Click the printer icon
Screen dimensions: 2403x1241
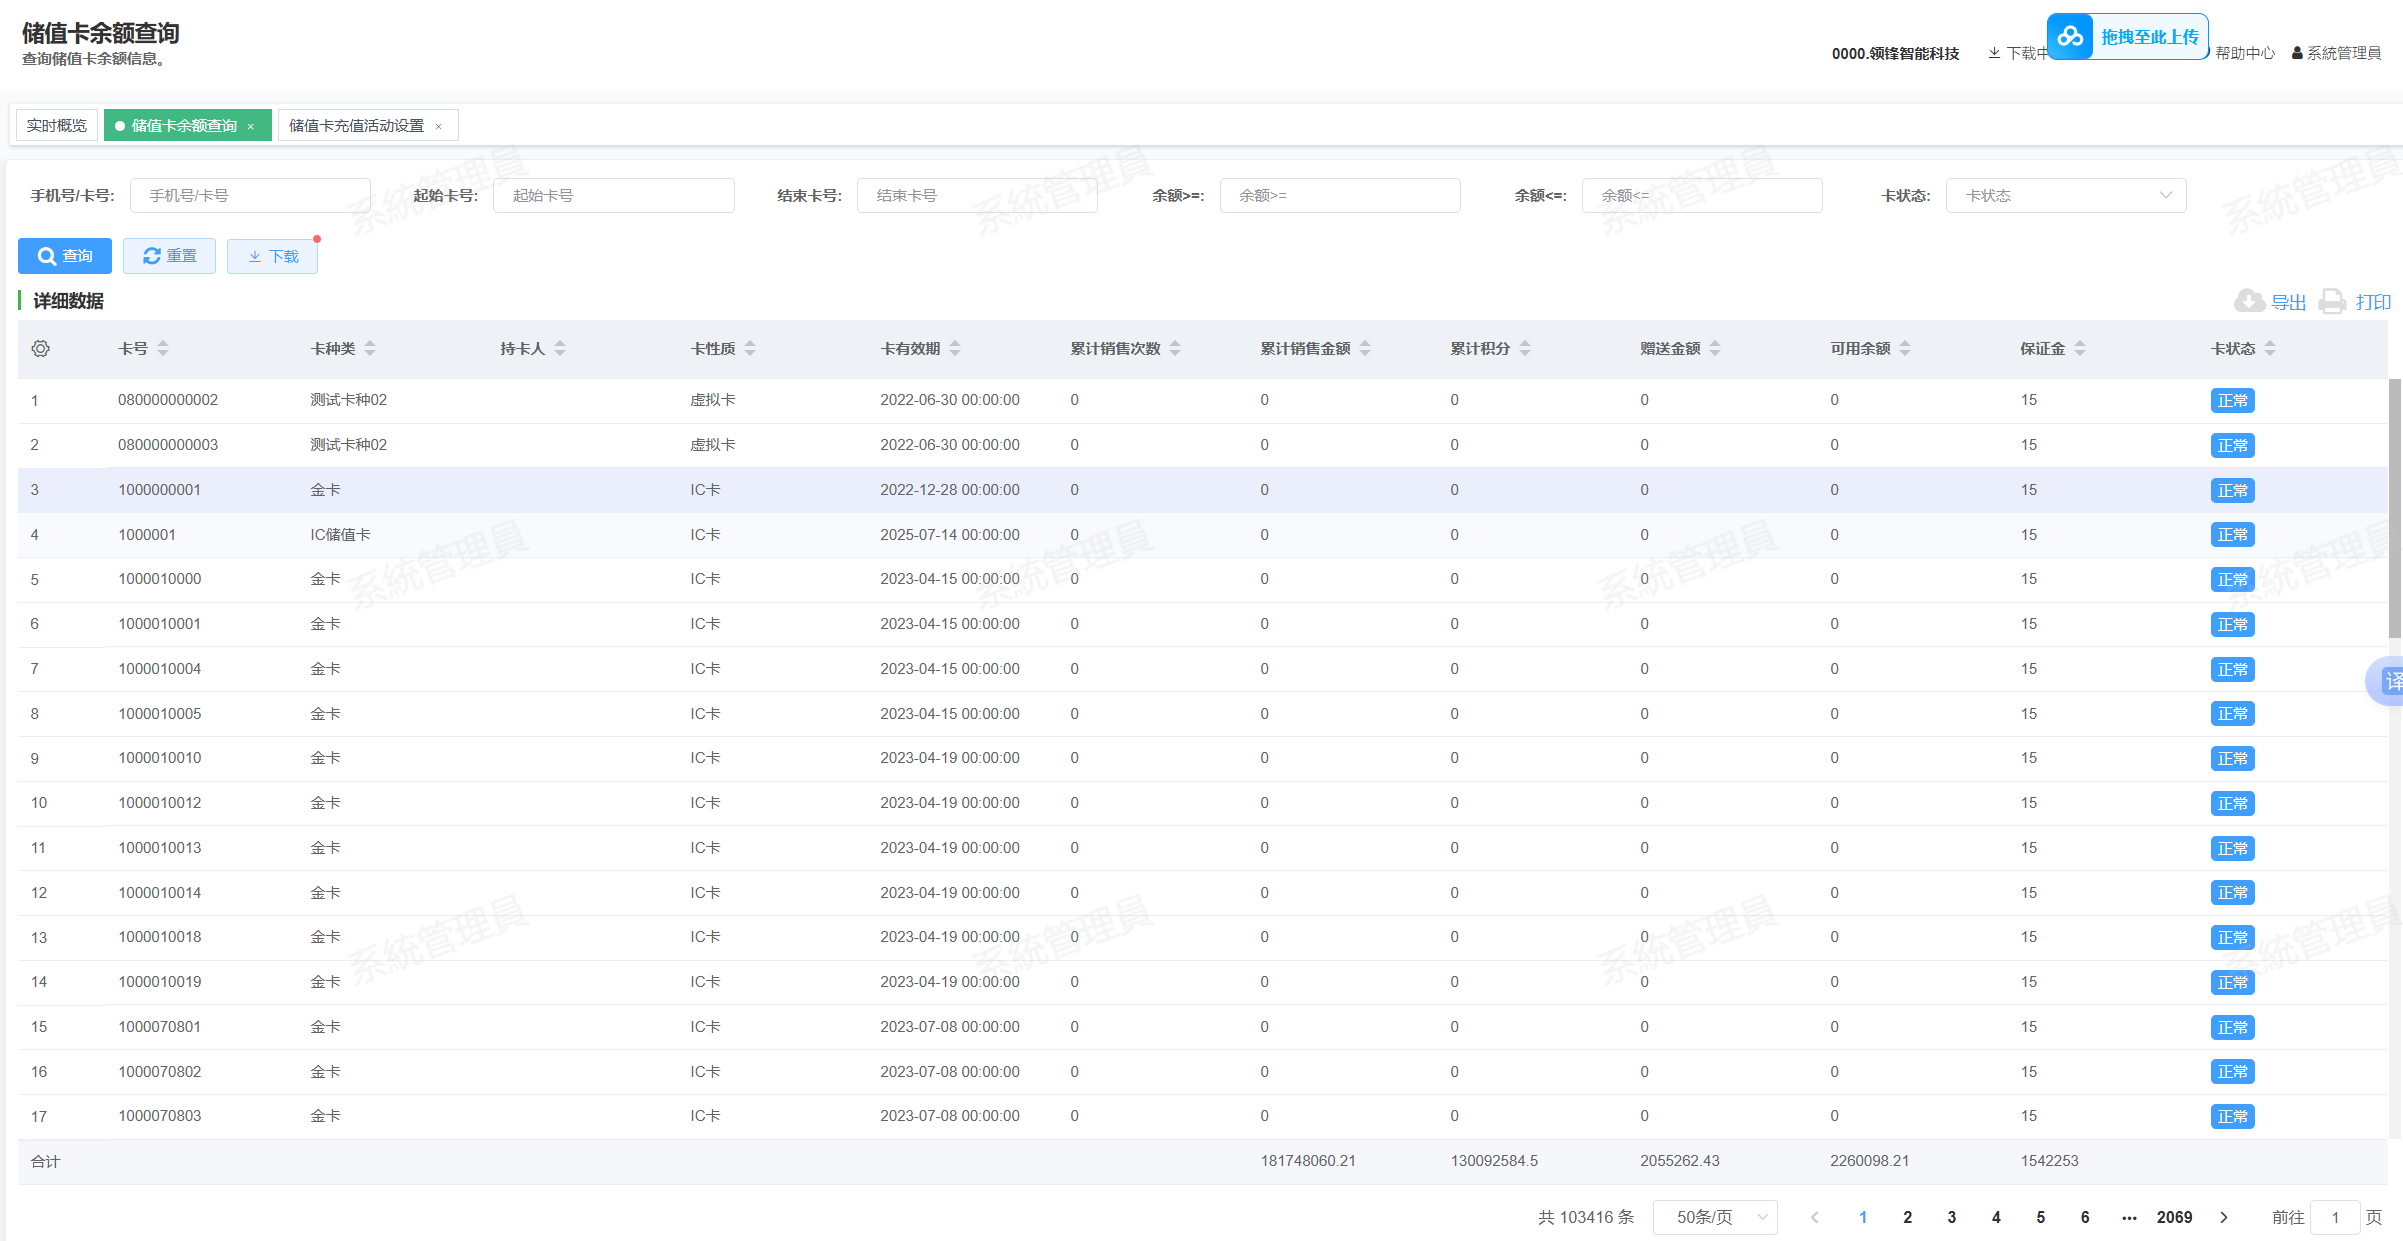(x=2332, y=301)
